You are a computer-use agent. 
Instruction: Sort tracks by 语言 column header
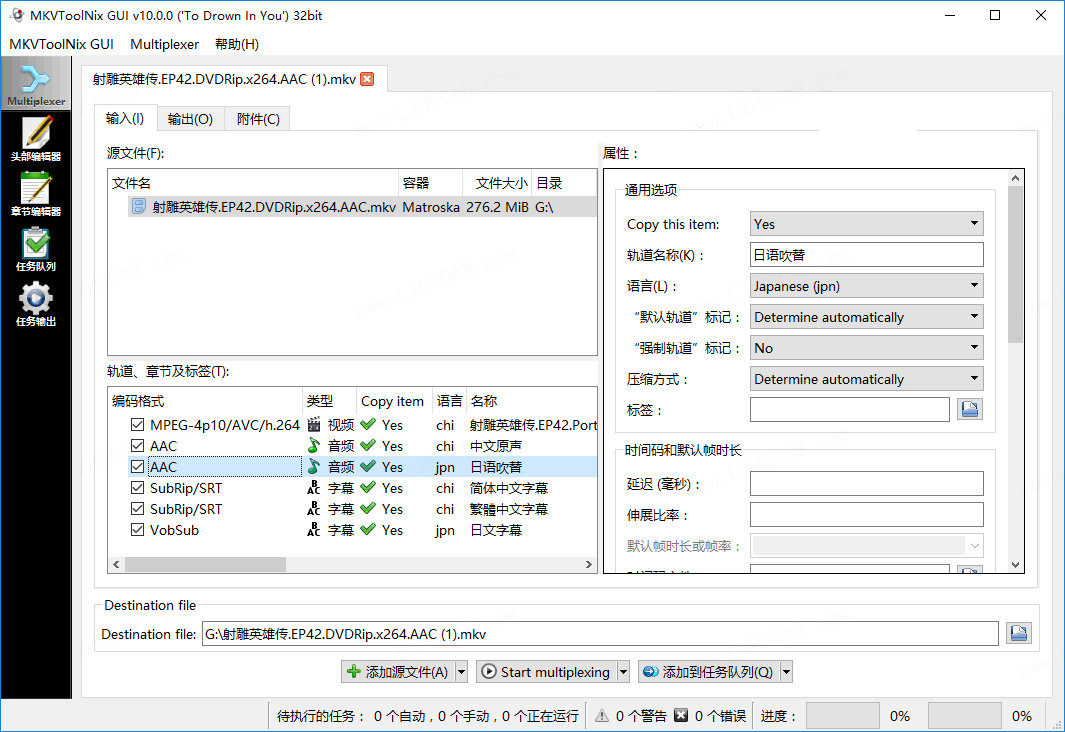point(449,401)
